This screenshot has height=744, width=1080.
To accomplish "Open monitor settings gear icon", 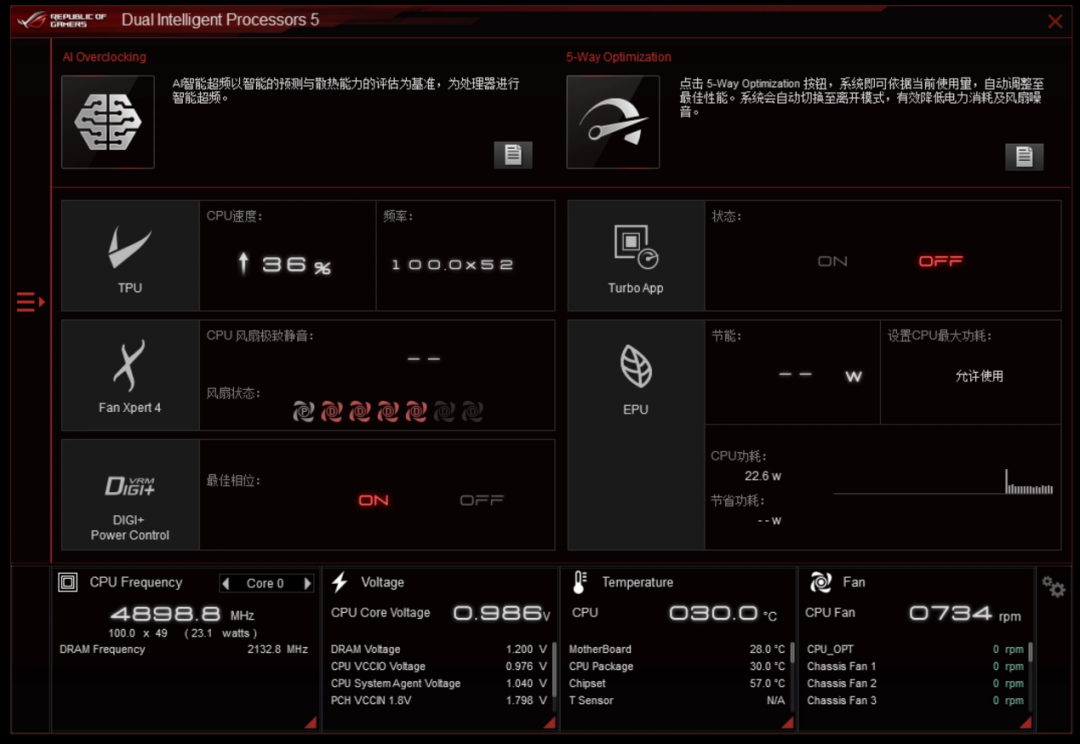I will tap(1053, 587).
